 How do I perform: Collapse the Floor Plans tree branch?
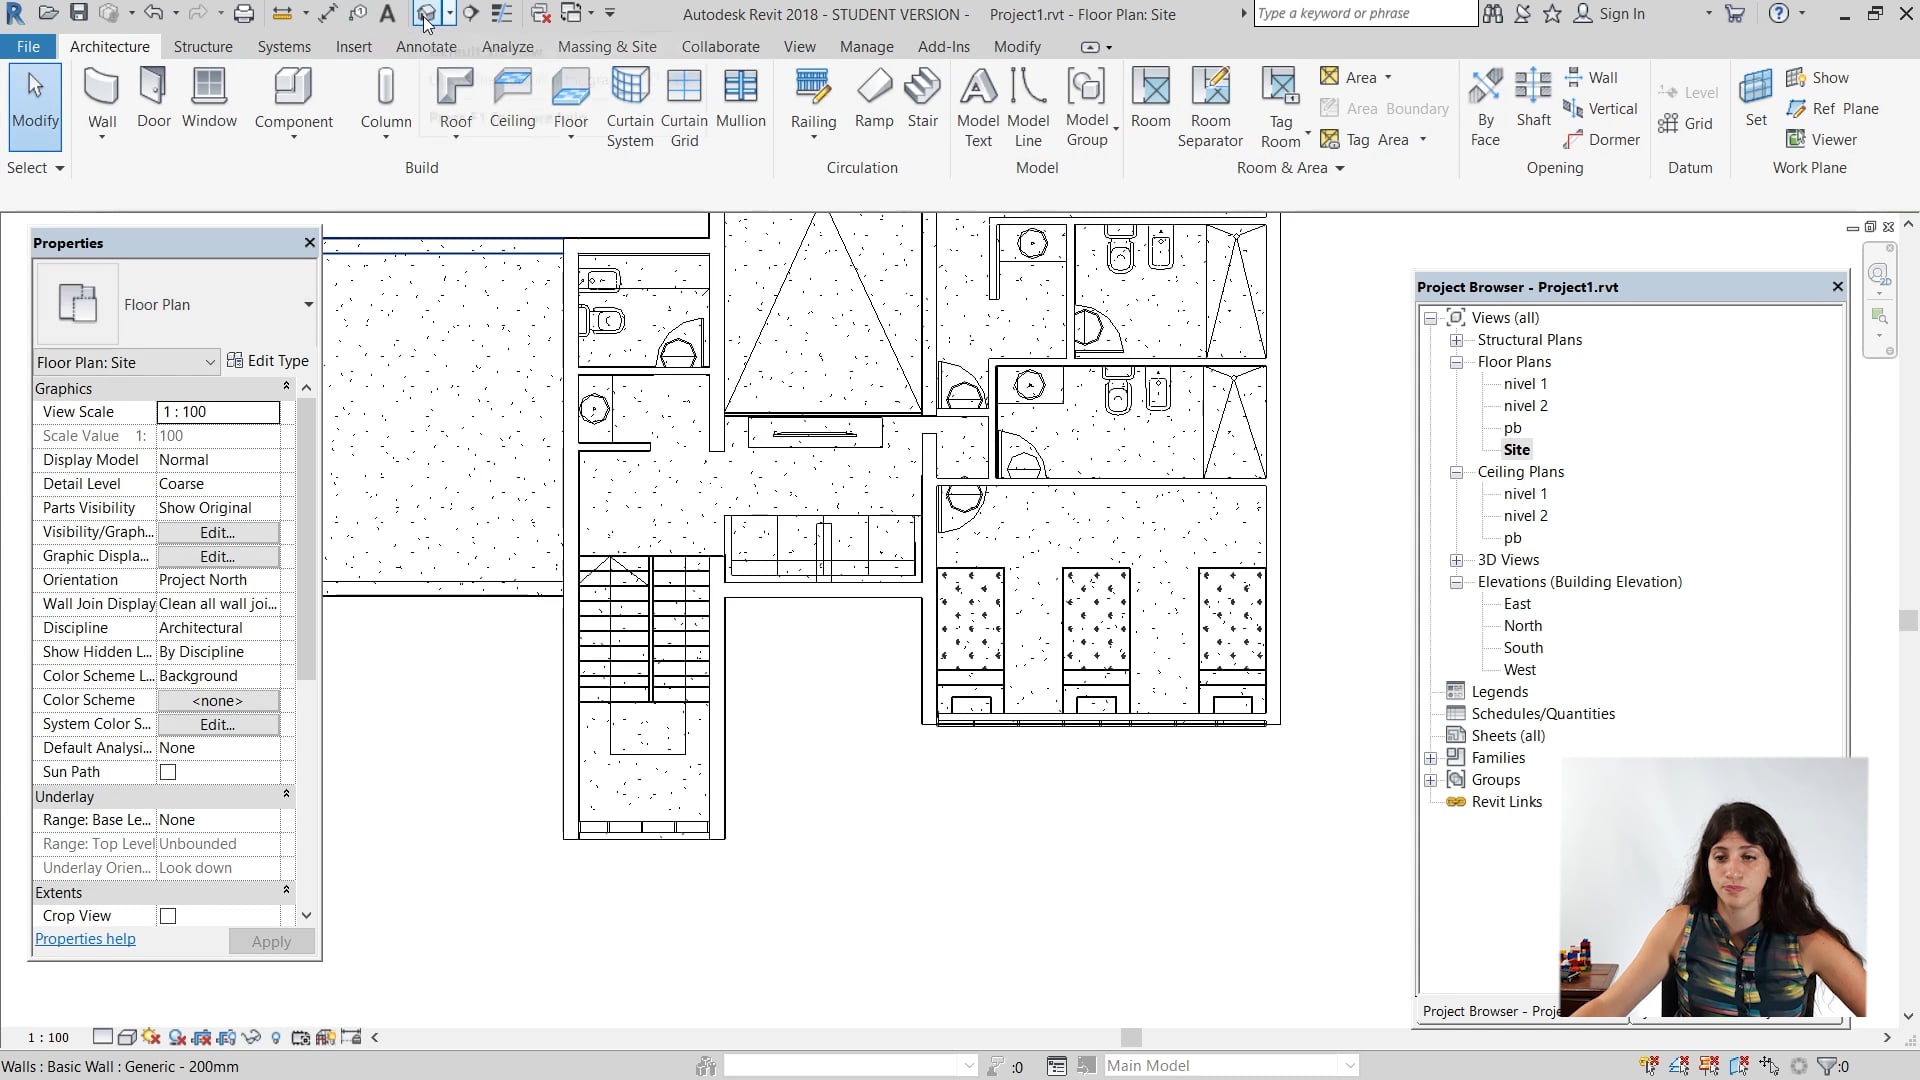coord(1457,362)
